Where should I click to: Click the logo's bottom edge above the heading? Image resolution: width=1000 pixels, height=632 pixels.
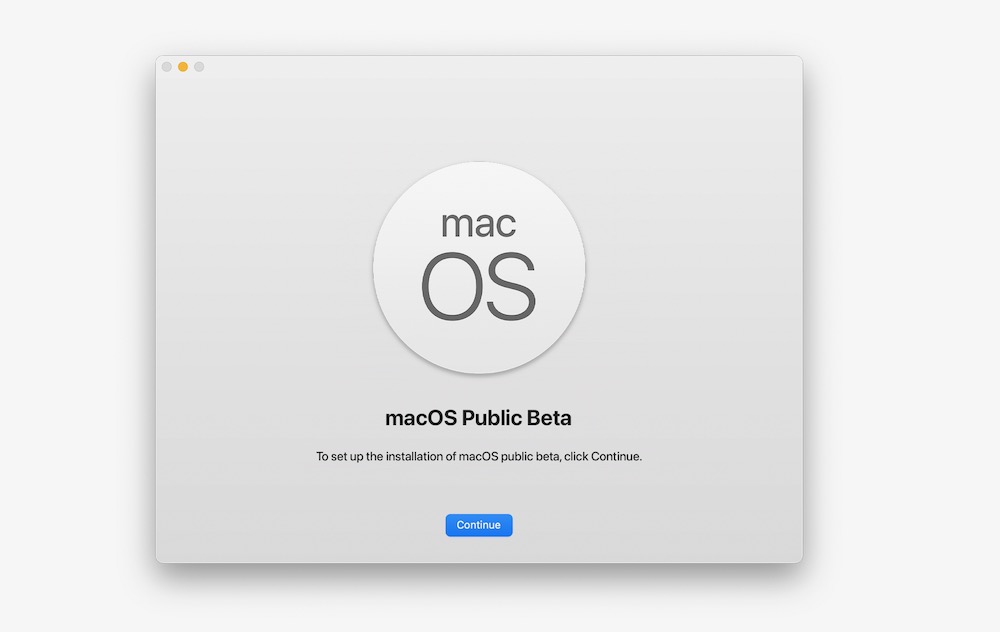[479, 369]
